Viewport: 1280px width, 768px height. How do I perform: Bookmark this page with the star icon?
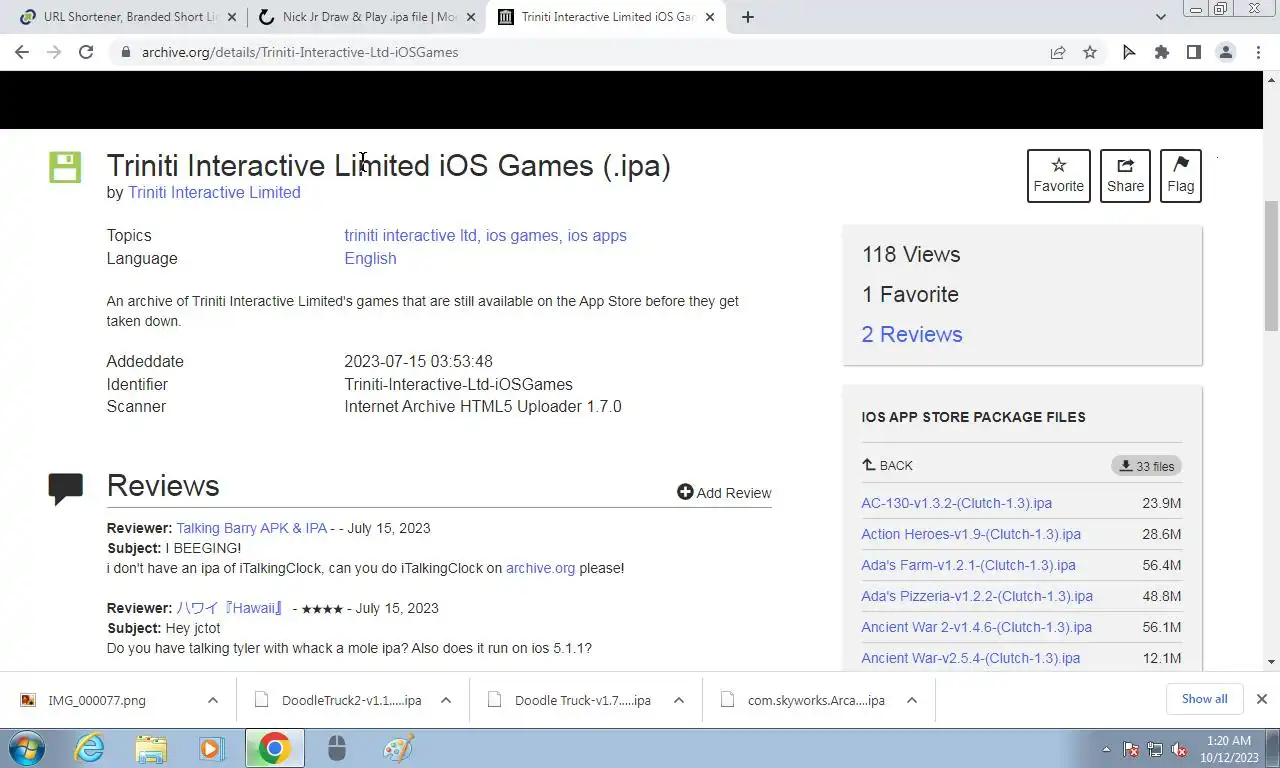tap(1090, 52)
